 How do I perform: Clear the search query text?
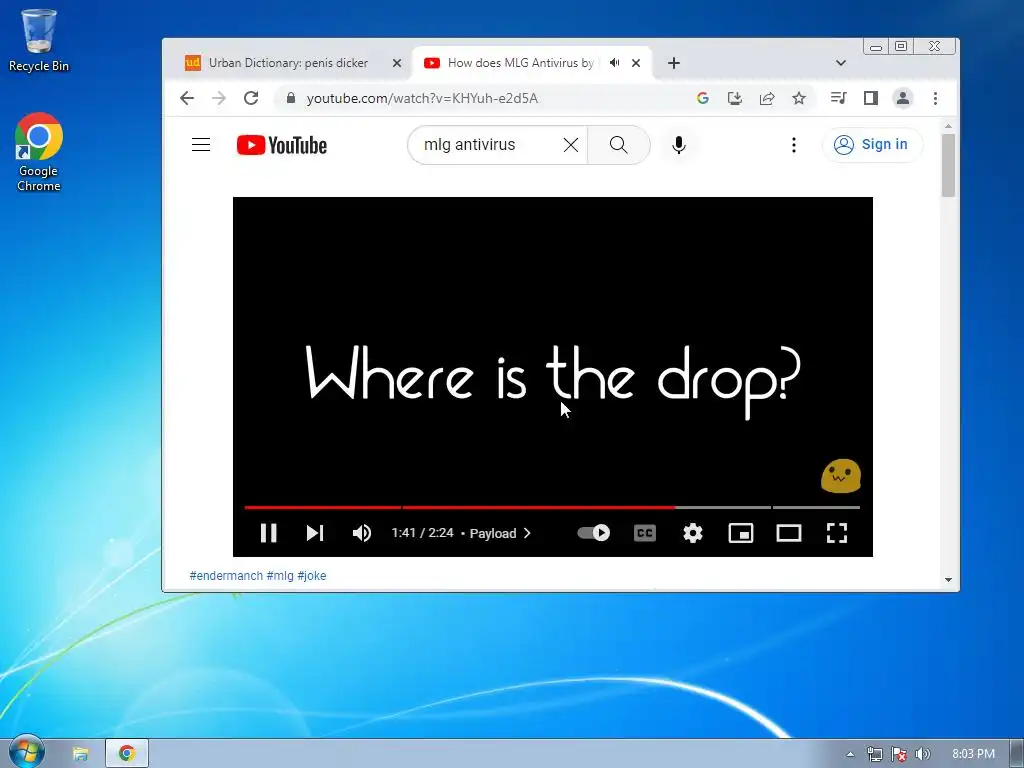(x=571, y=145)
